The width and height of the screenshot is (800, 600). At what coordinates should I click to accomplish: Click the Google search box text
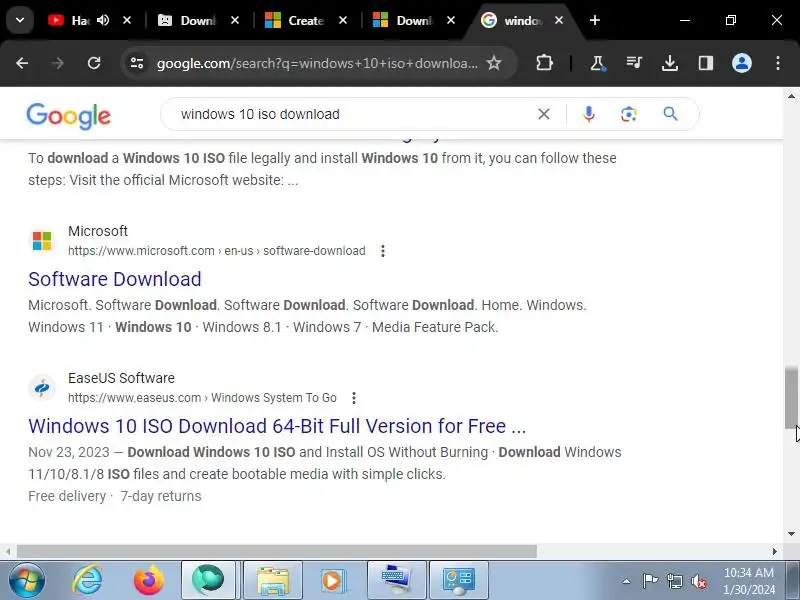260,114
